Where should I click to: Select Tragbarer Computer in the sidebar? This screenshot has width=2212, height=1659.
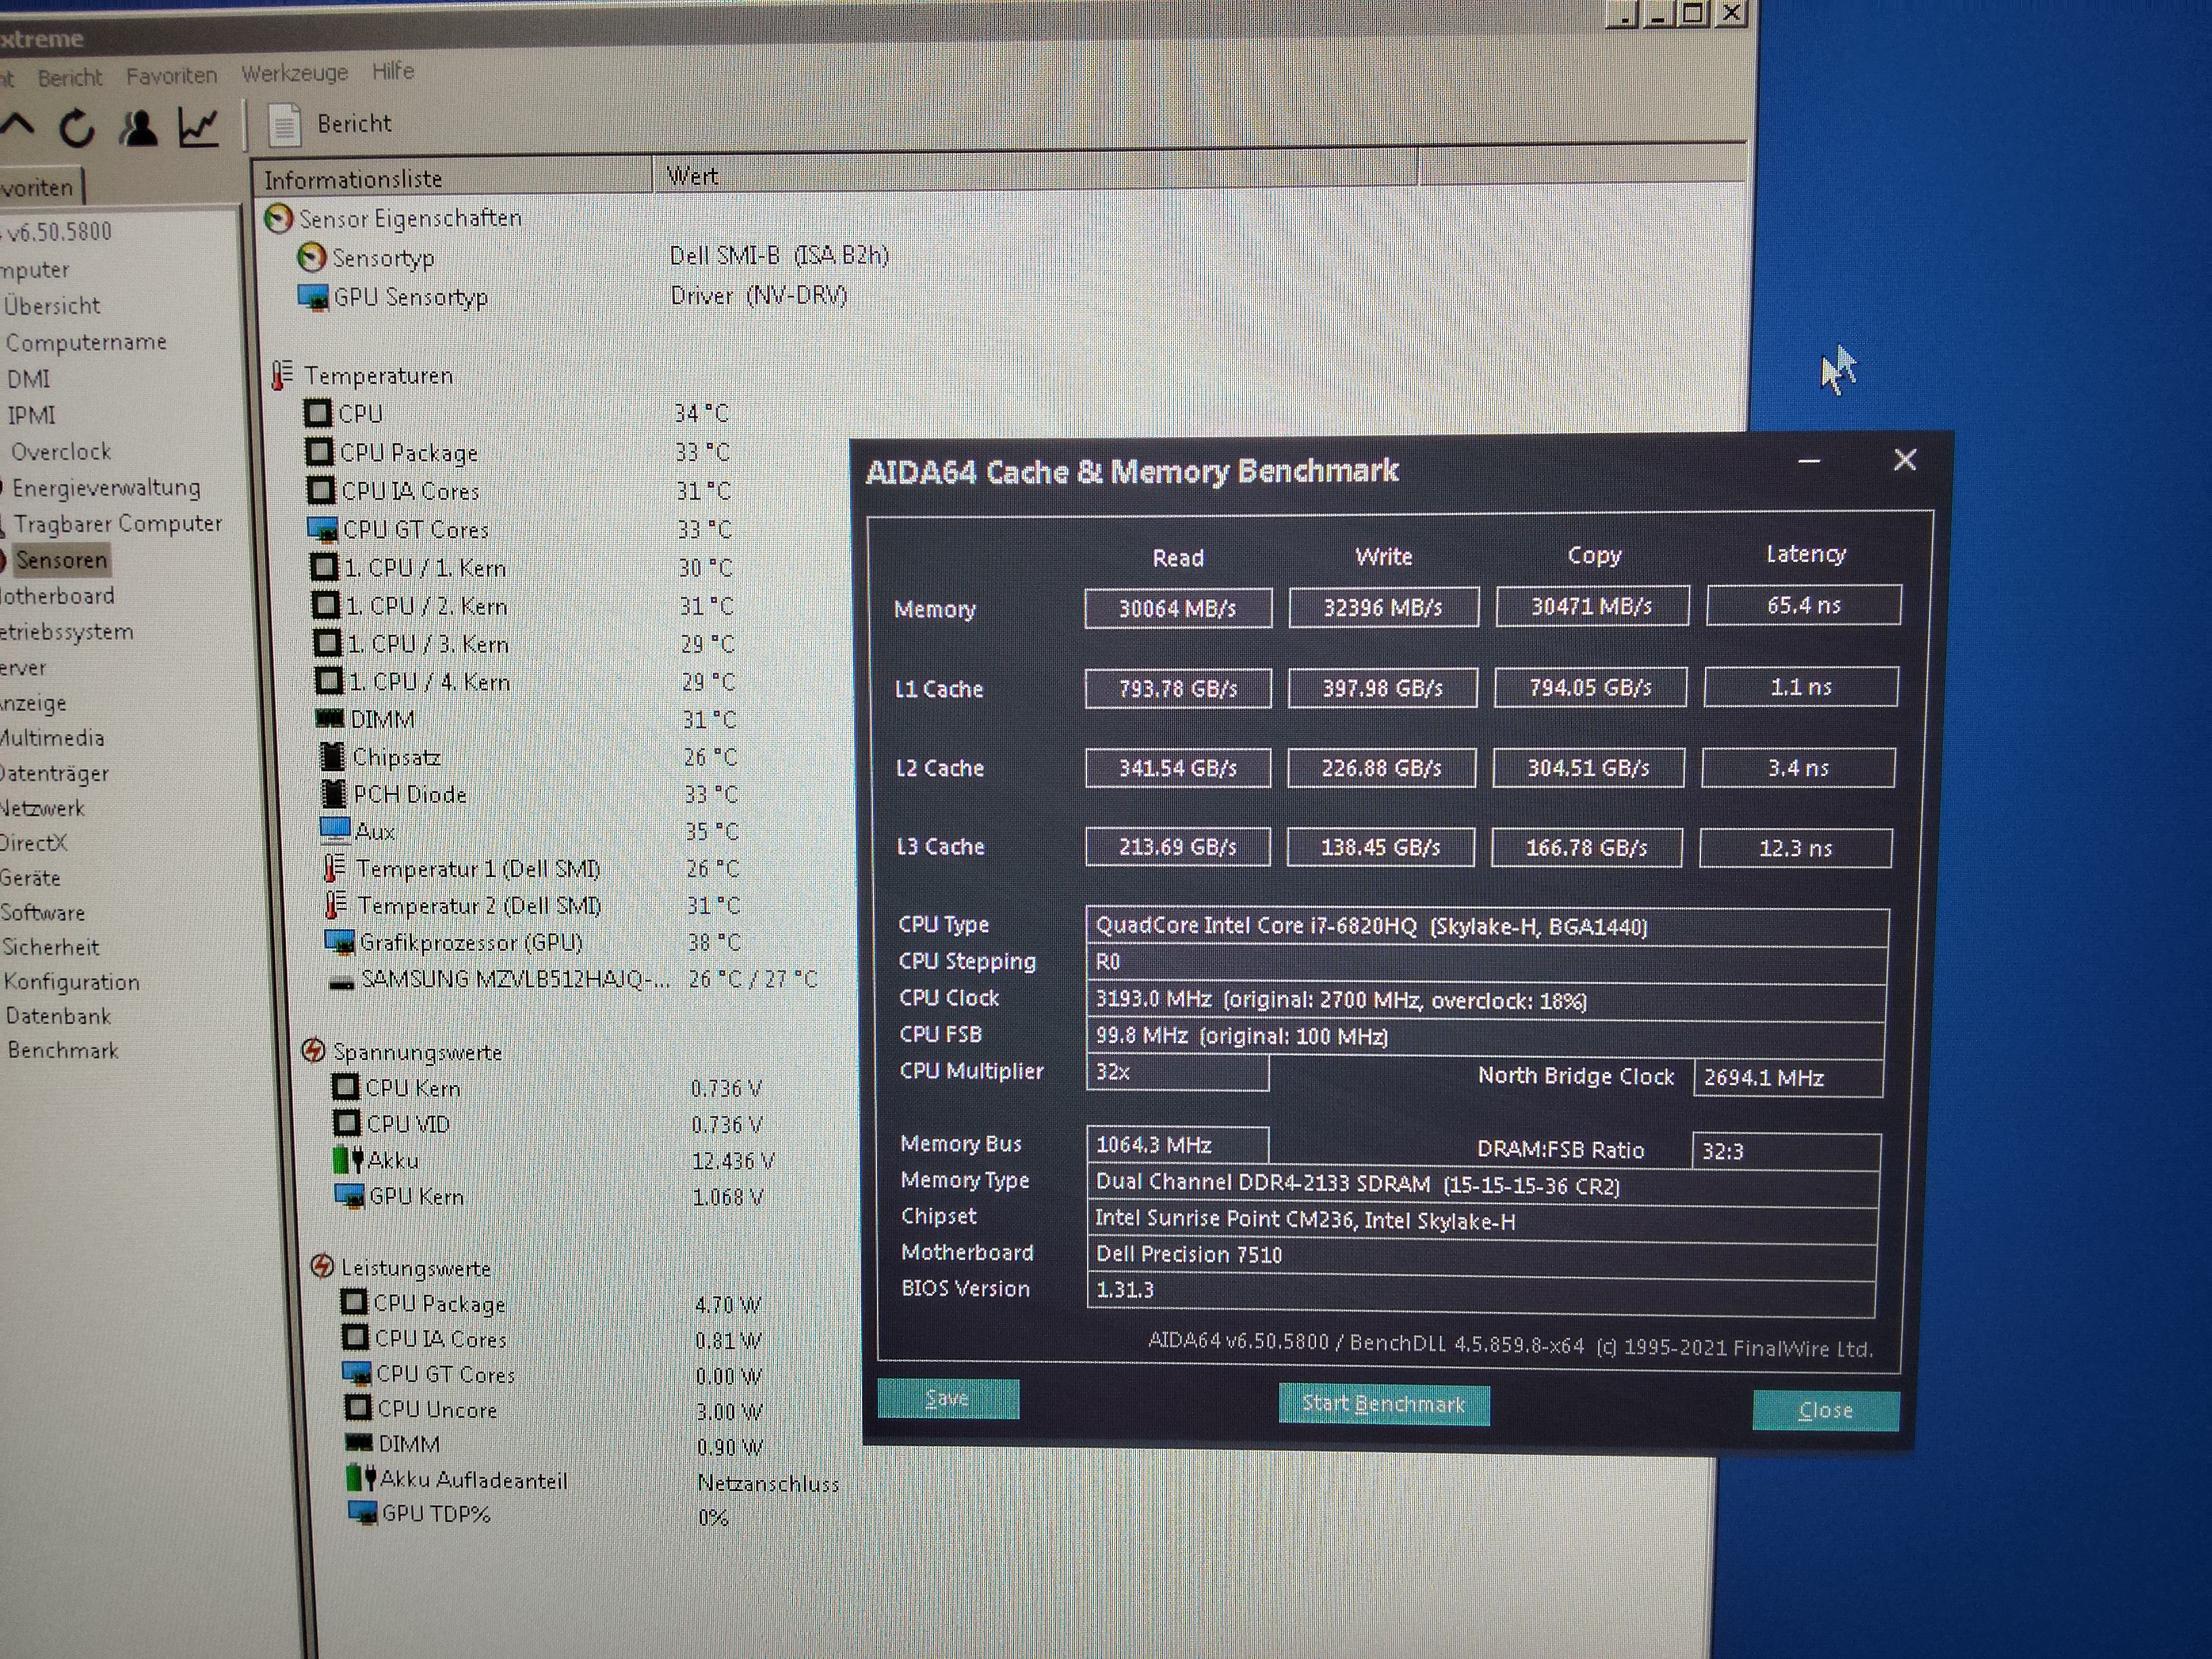click(117, 524)
